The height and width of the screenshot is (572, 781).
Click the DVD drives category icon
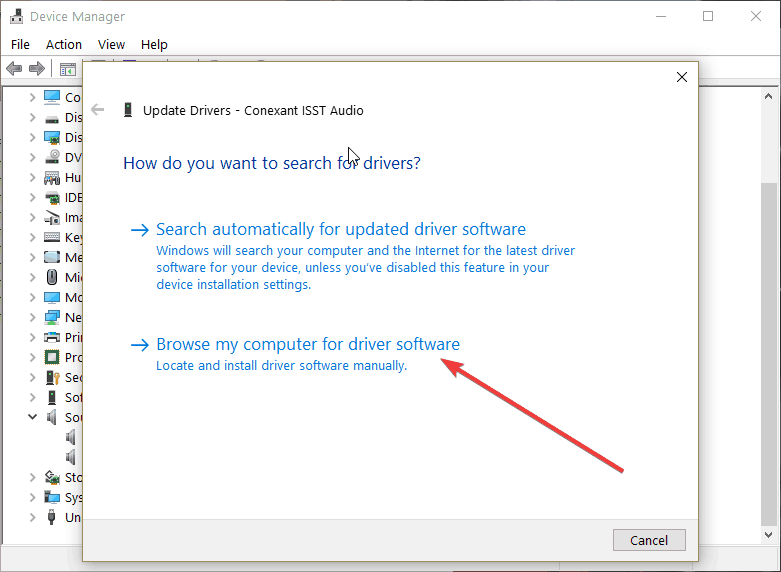[52, 157]
